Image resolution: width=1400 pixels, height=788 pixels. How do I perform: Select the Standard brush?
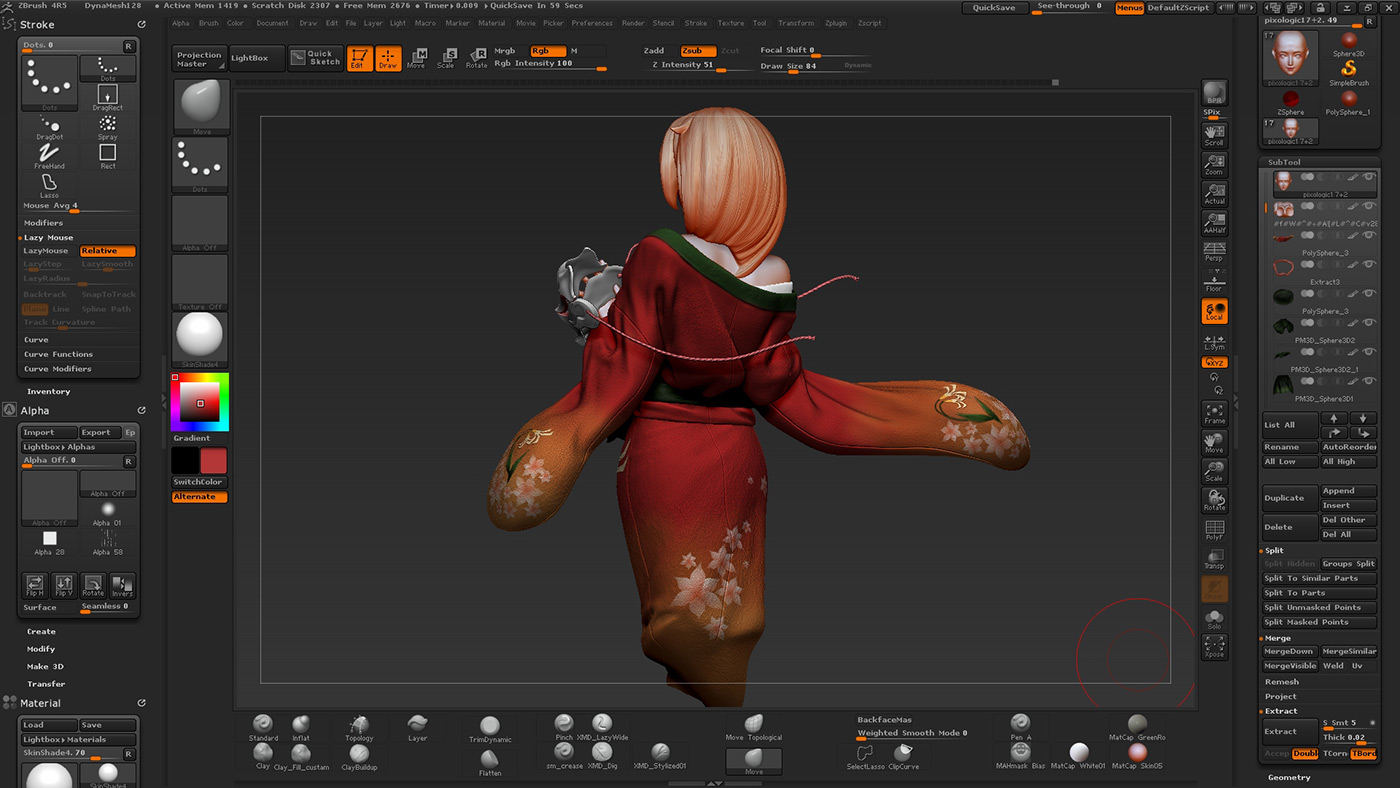click(263, 728)
